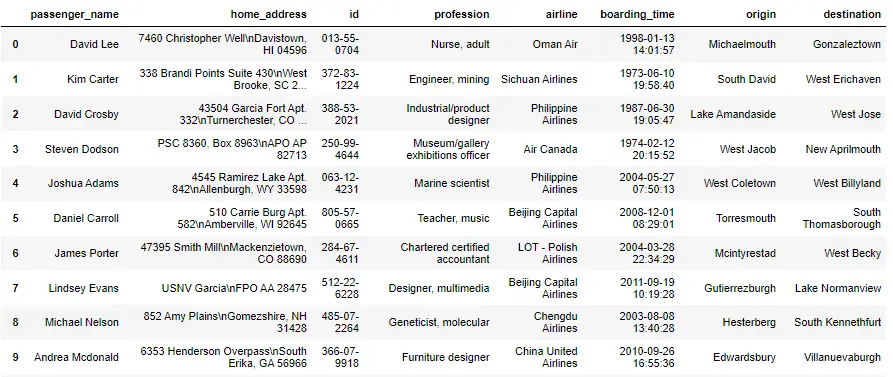Screen dimensions: 893x377
Task: Click the profession column header
Action: coord(462,15)
